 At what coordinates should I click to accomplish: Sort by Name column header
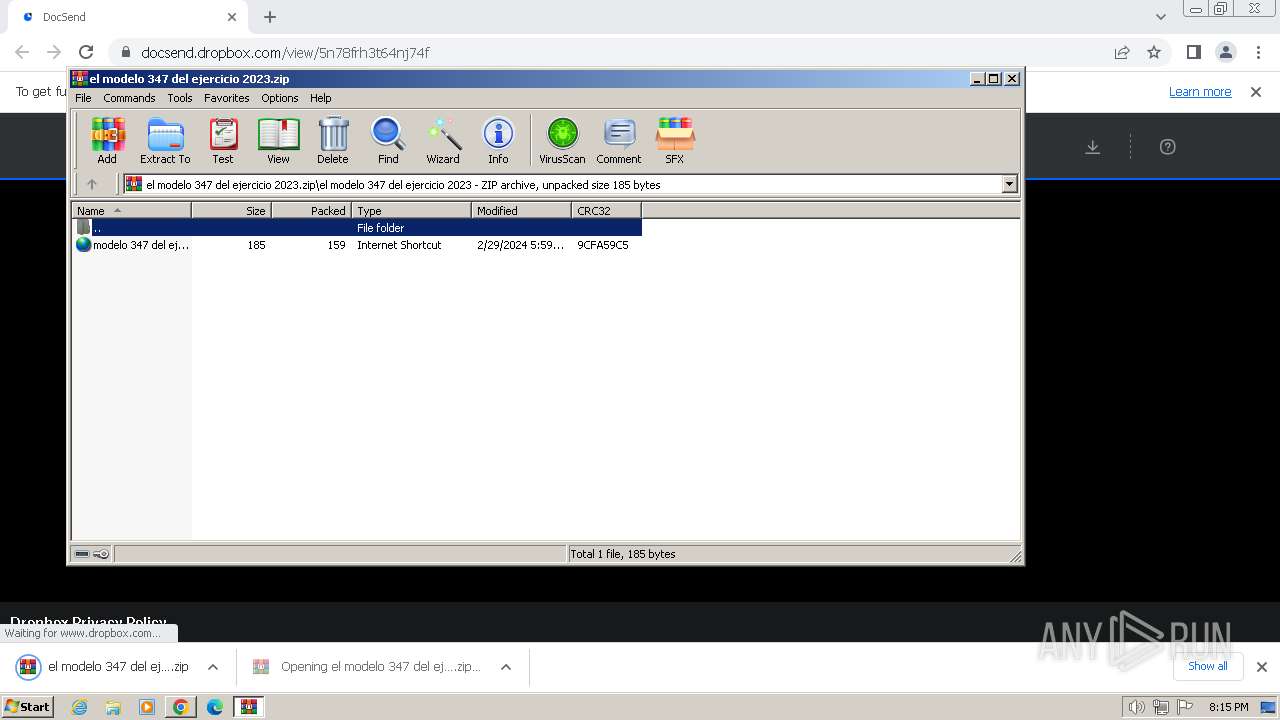point(131,210)
